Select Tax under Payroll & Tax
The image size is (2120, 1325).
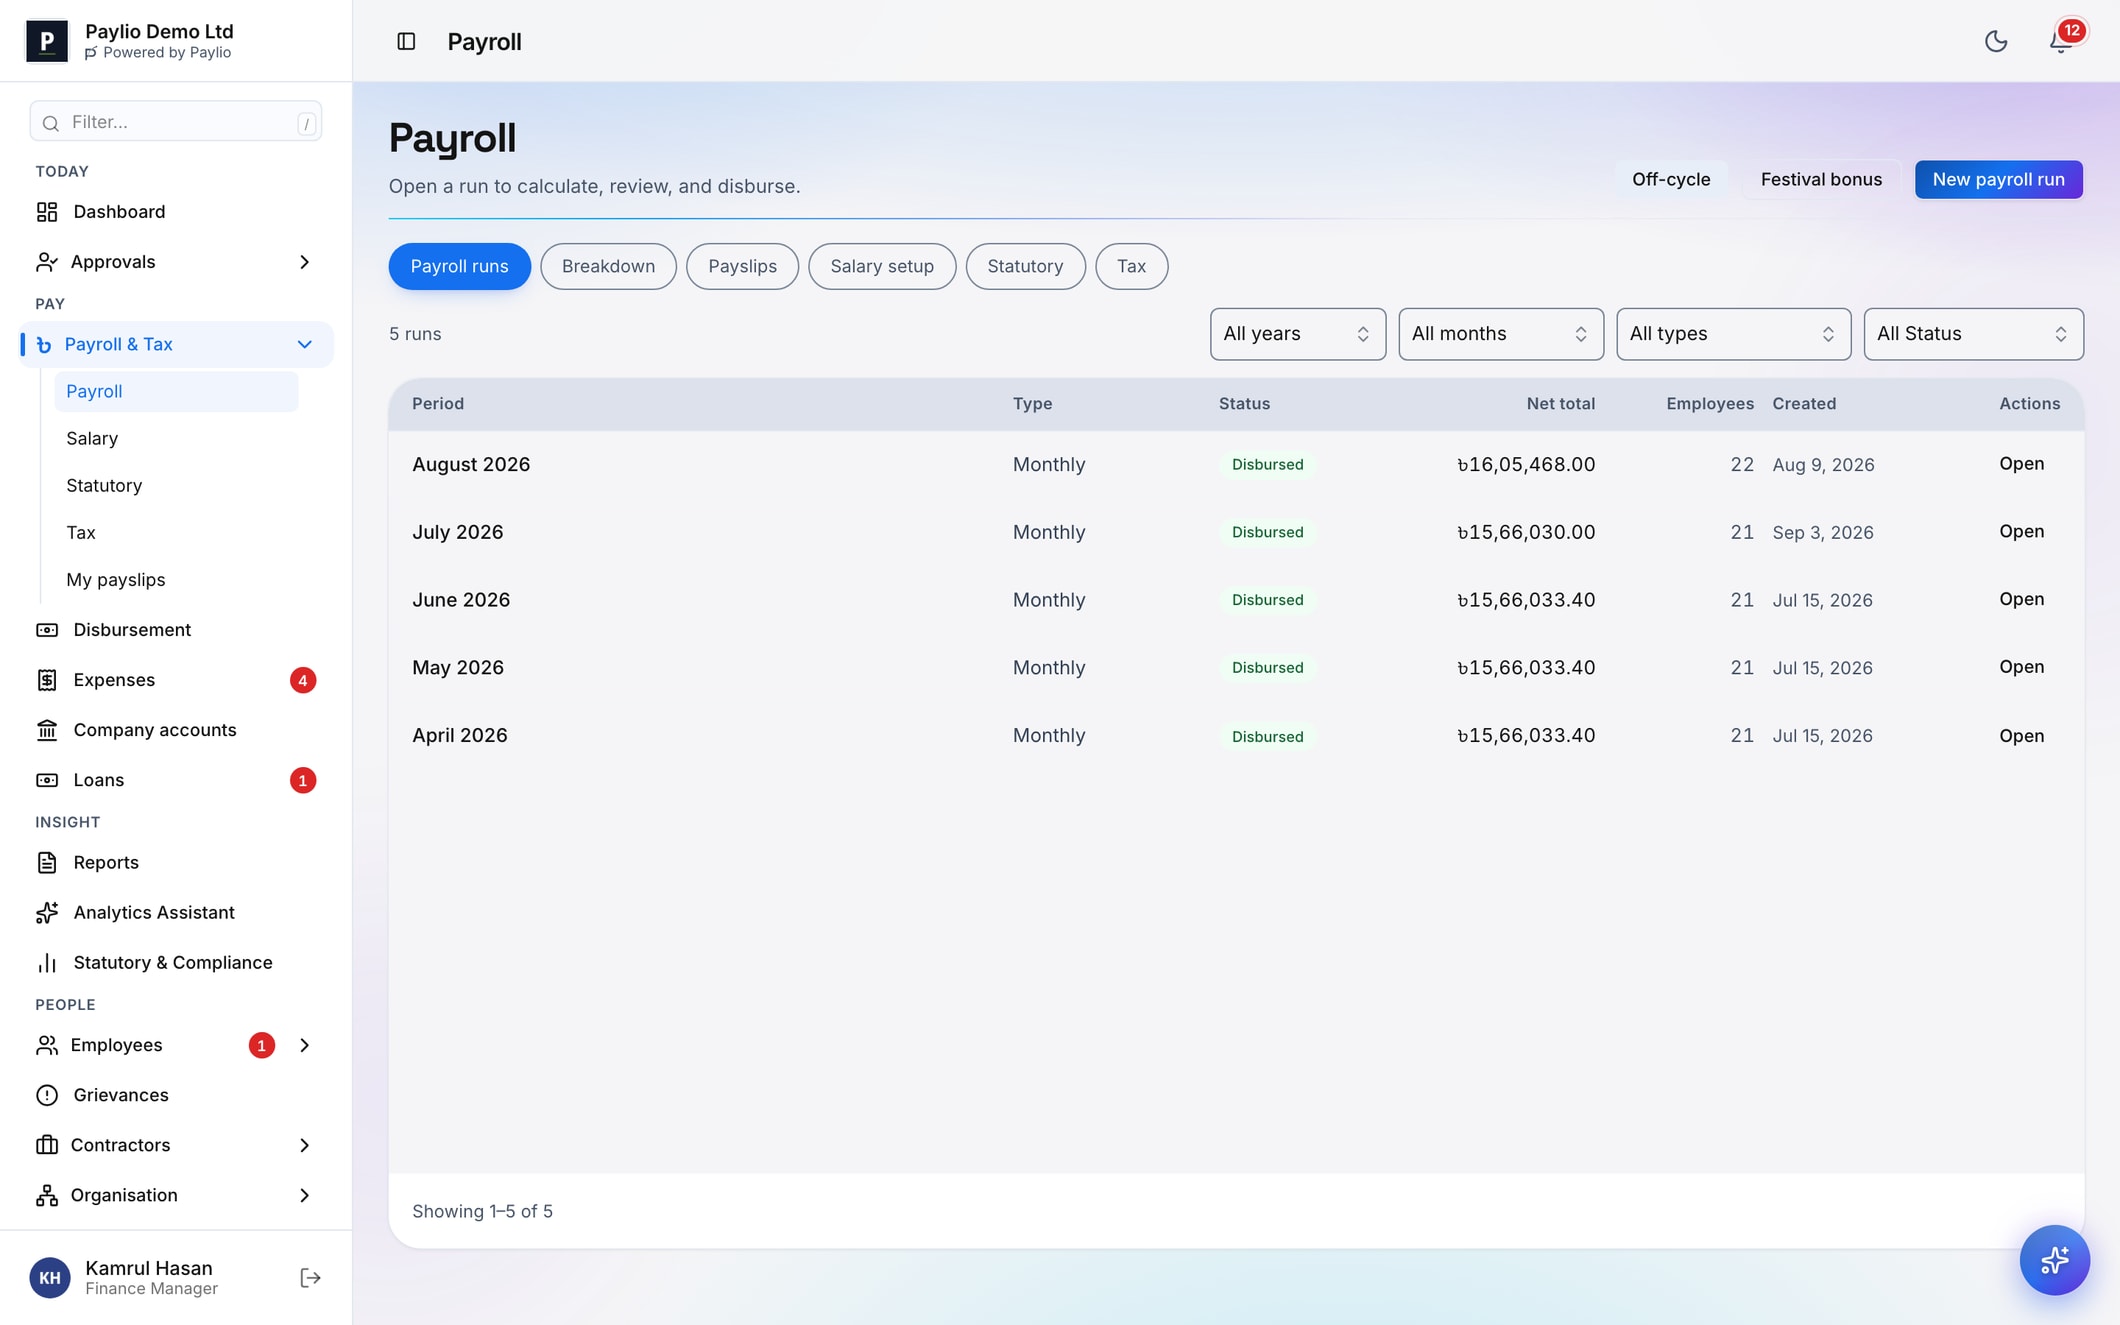pyautogui.click(x=176, y=532)
